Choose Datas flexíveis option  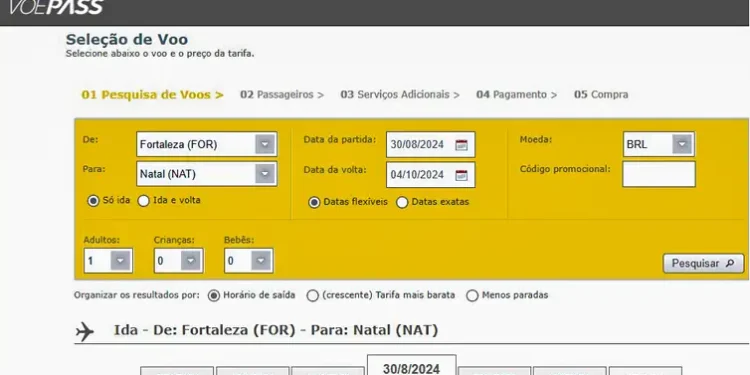point(314,202)
